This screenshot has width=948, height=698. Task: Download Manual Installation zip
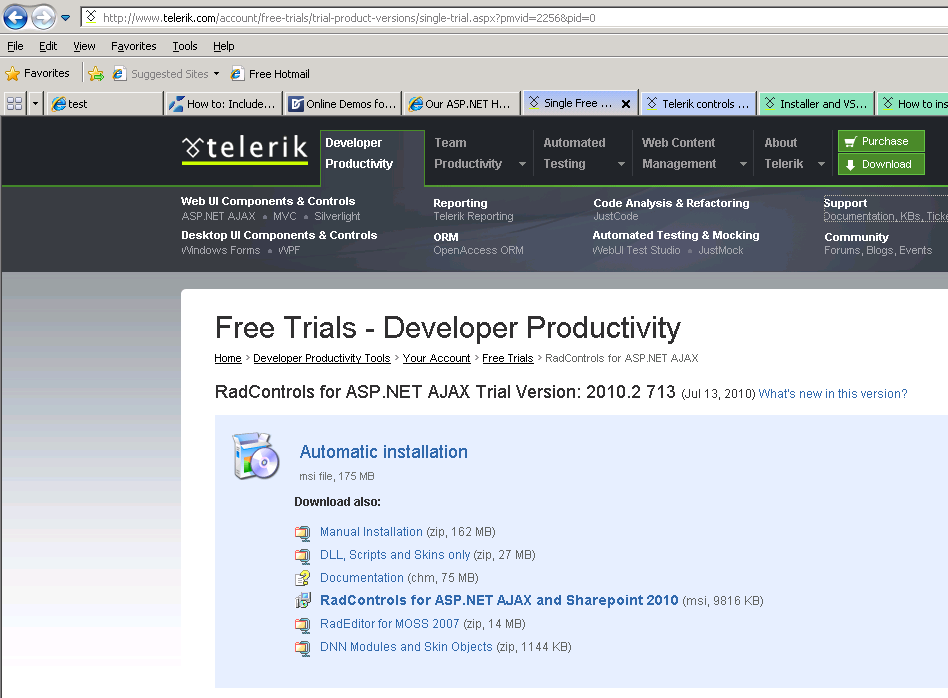[x=371, y=532]
